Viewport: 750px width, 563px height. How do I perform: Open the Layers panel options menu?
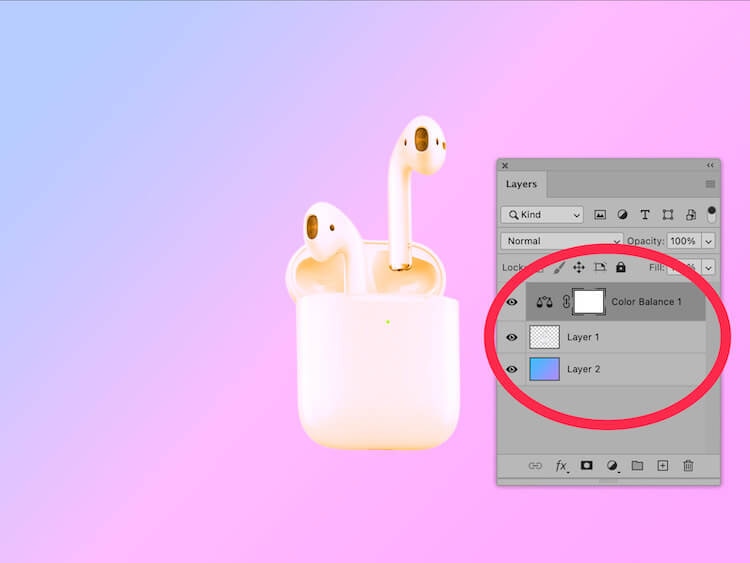pyautogui.click(x=710, y=184)
